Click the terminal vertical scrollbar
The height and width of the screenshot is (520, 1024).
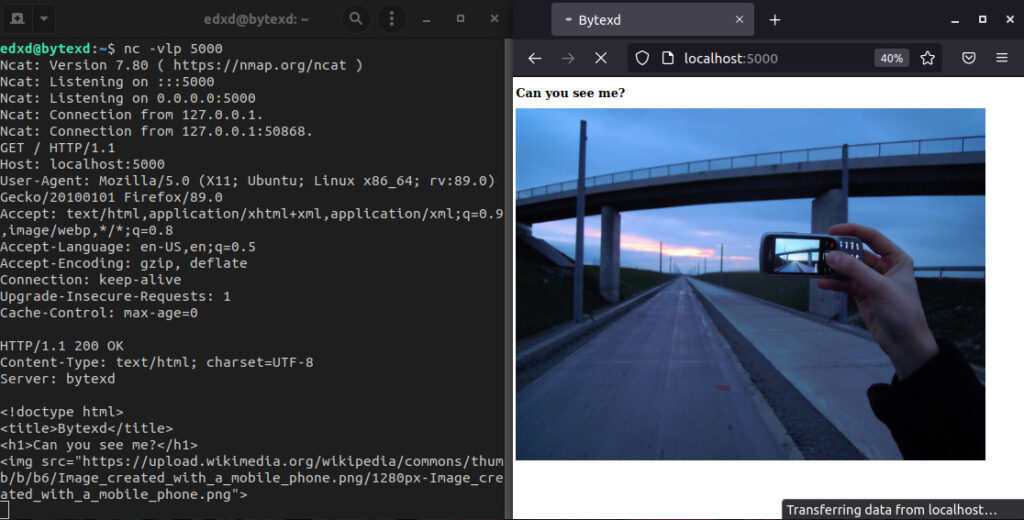509,279
